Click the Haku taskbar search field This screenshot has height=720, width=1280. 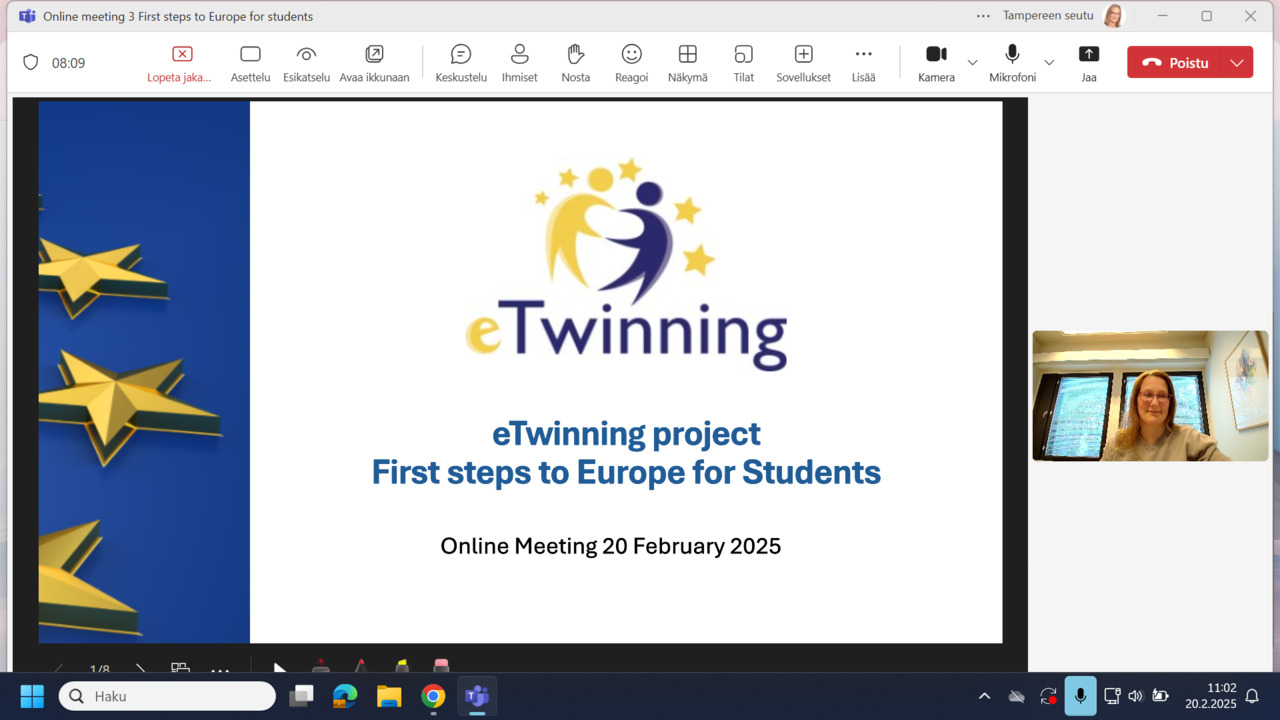coord(167,696)
